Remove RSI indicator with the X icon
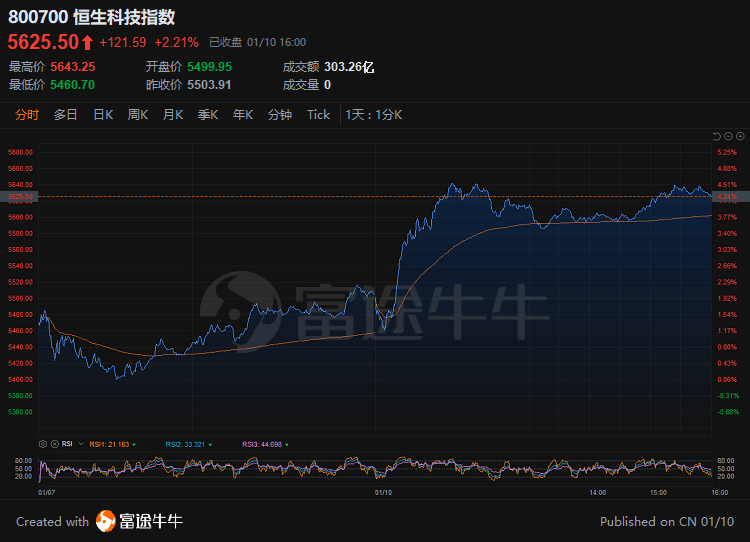Viewport: 750px width, 542px height. [54, 443]
